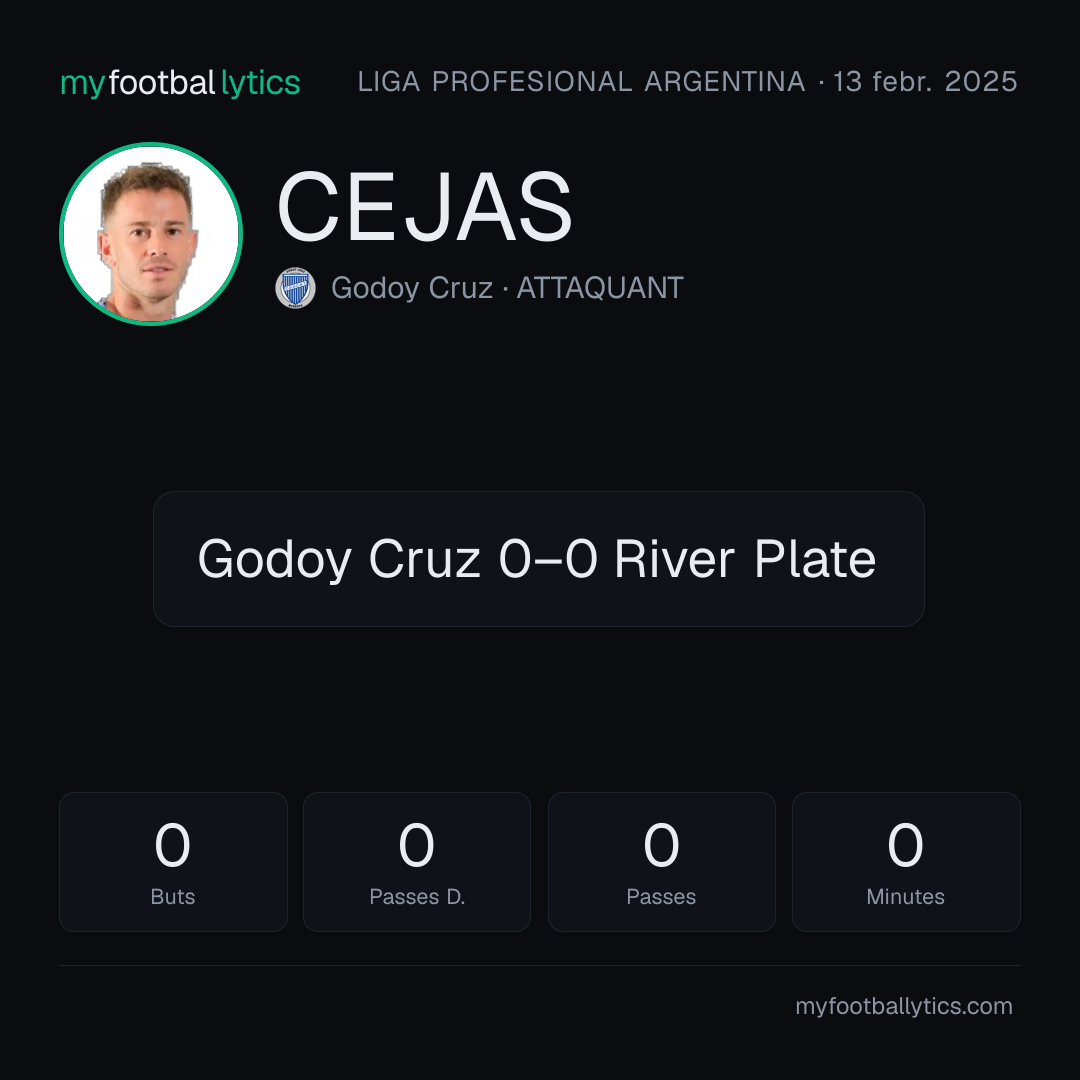
Task: Click the Cejas player portrait photo
Action: click(151, 234)
